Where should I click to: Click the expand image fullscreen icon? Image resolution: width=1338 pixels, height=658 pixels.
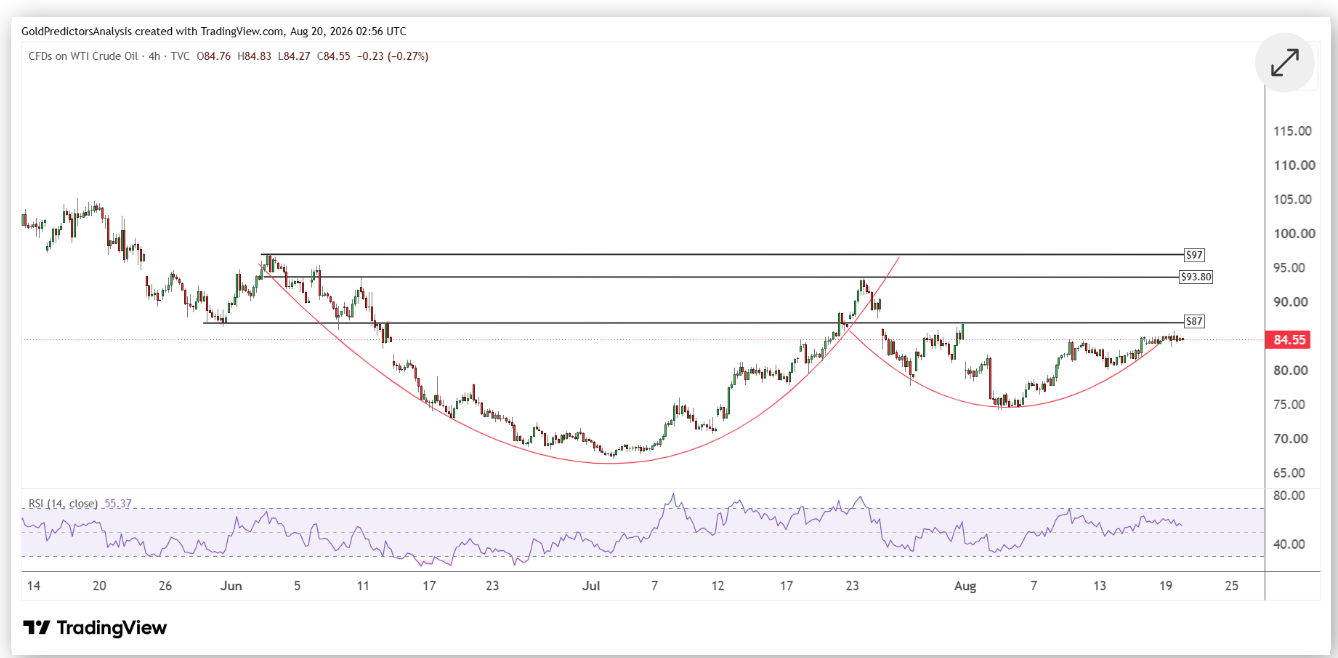[x=1284, y=63]
